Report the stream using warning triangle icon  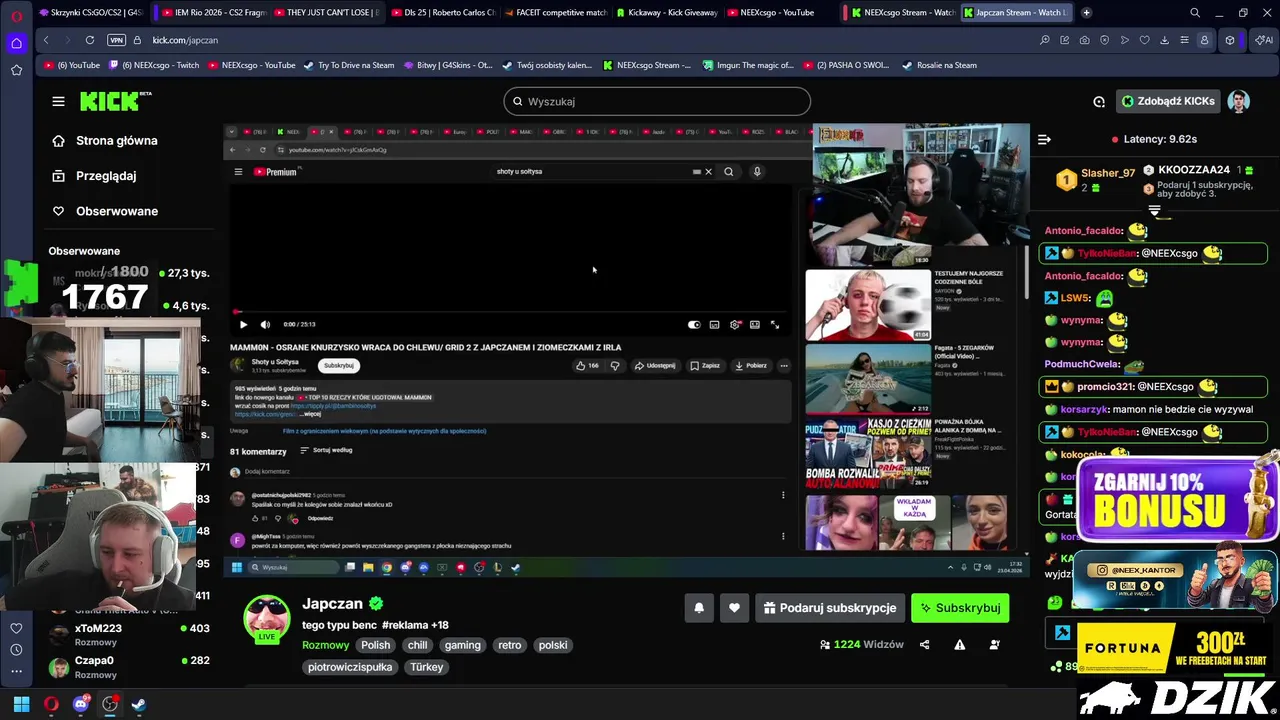click(959, 645)
